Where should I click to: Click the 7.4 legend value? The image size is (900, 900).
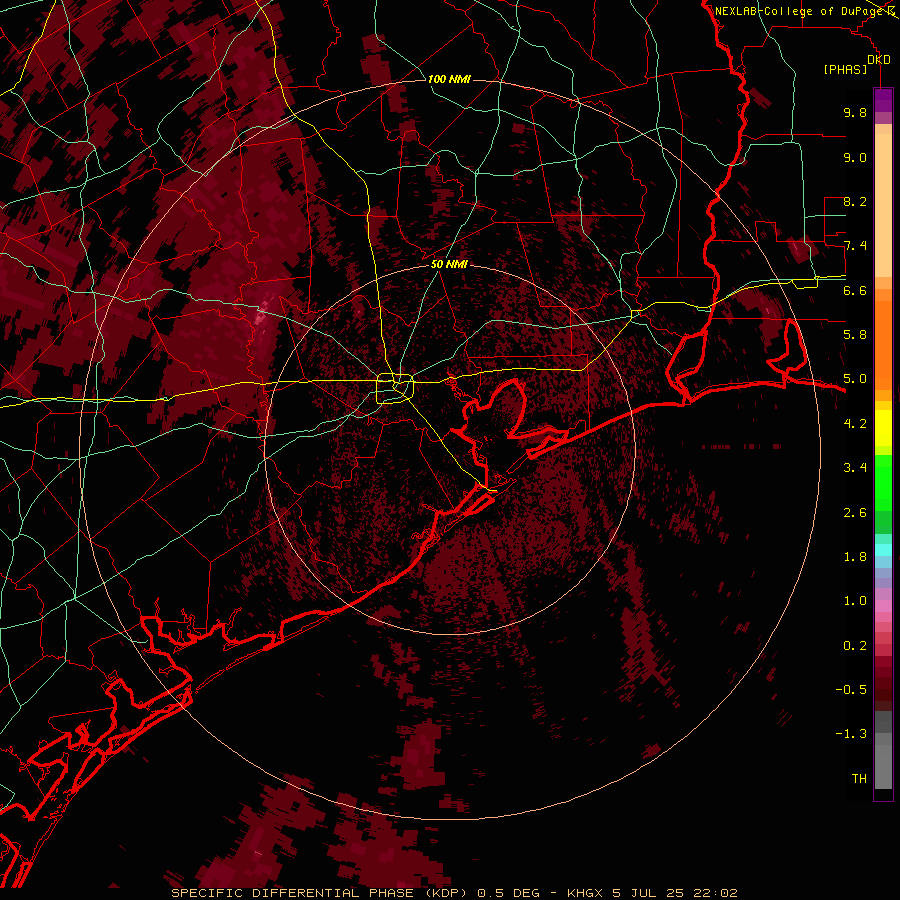coord(855,246)
